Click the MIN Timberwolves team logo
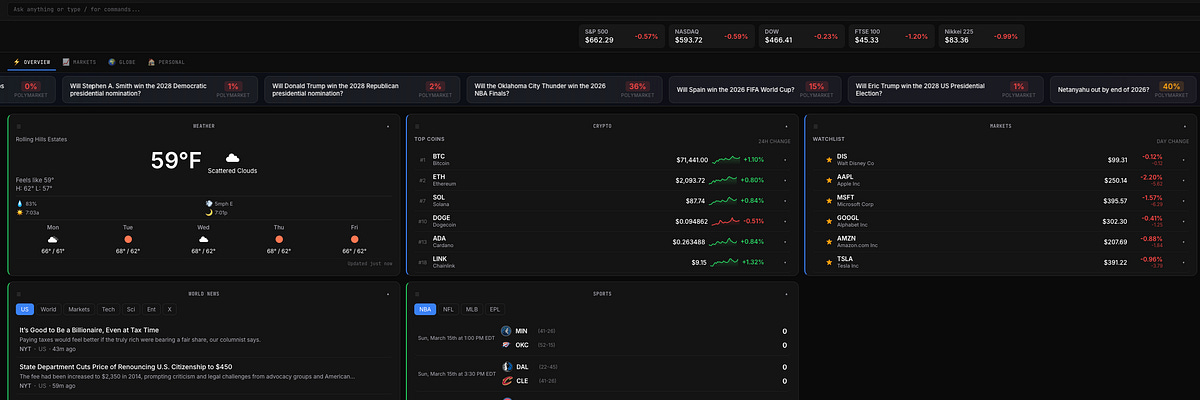 (506, 331)
